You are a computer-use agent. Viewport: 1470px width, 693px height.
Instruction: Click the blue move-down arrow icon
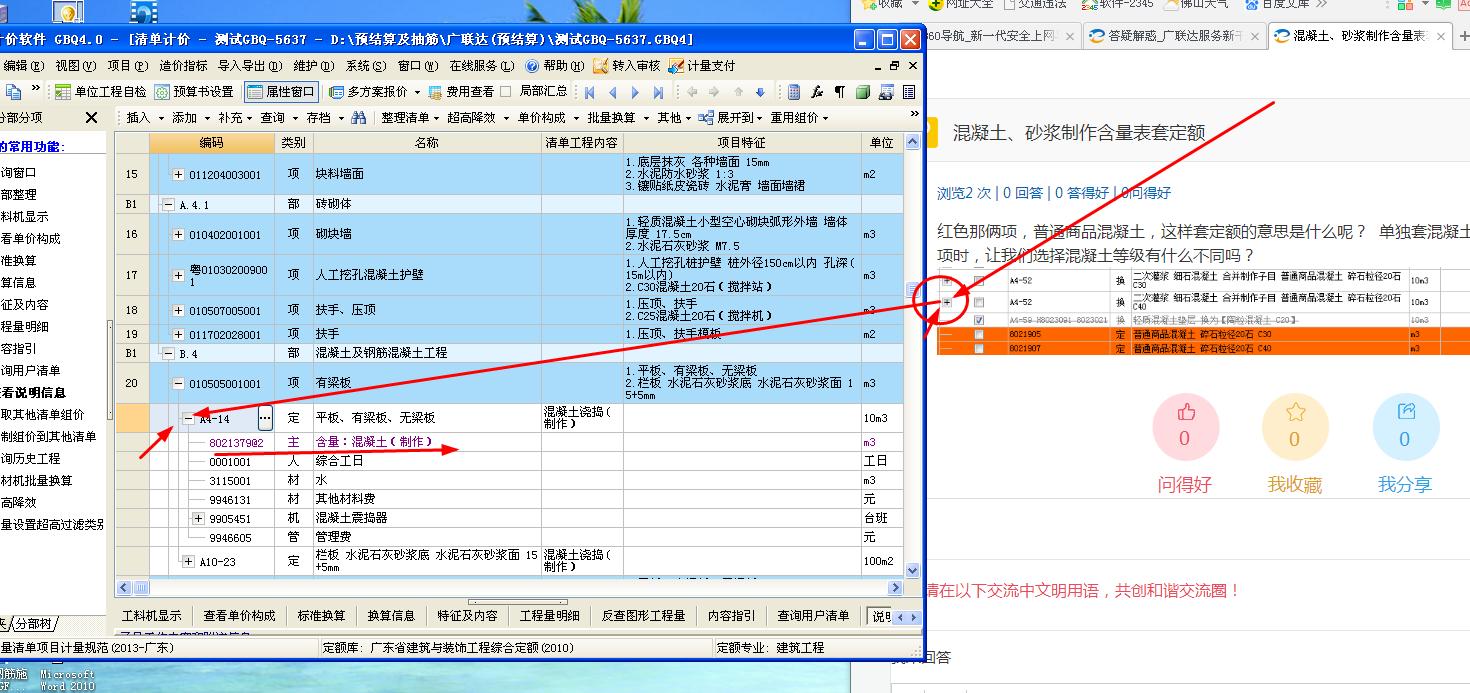click(x=759, y=92)
